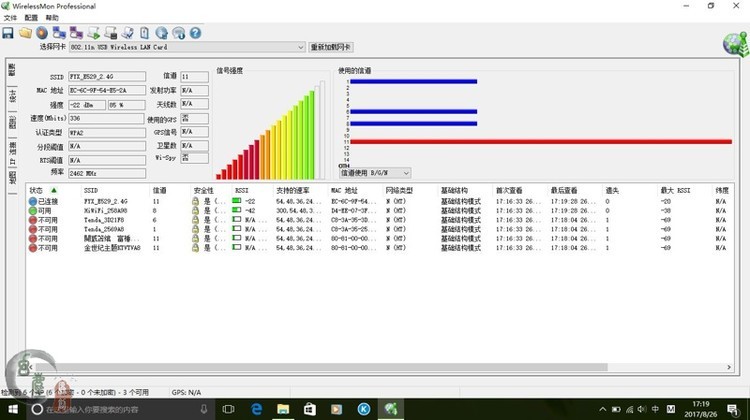Click the 速度 field showing 336
Viewport: 750px width, 420px height.
tap(106, 118)
